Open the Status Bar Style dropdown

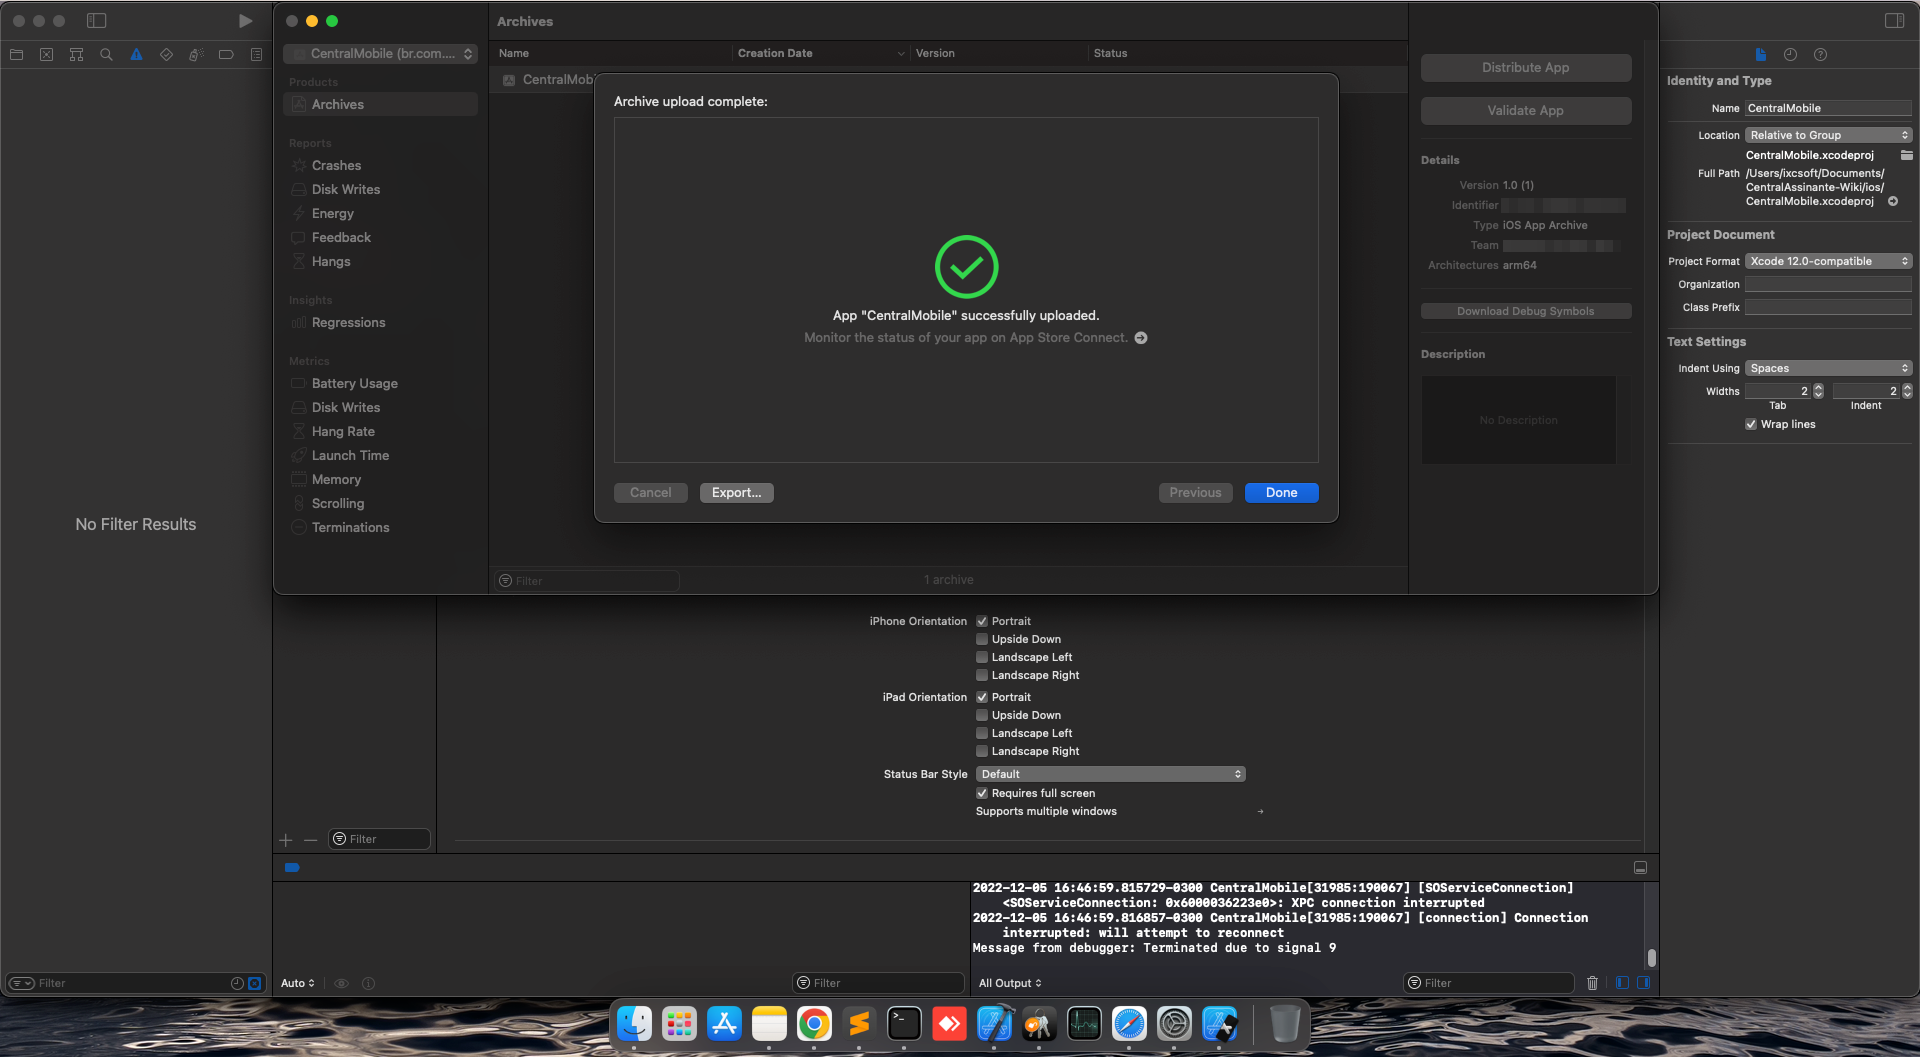point(1110,774)
